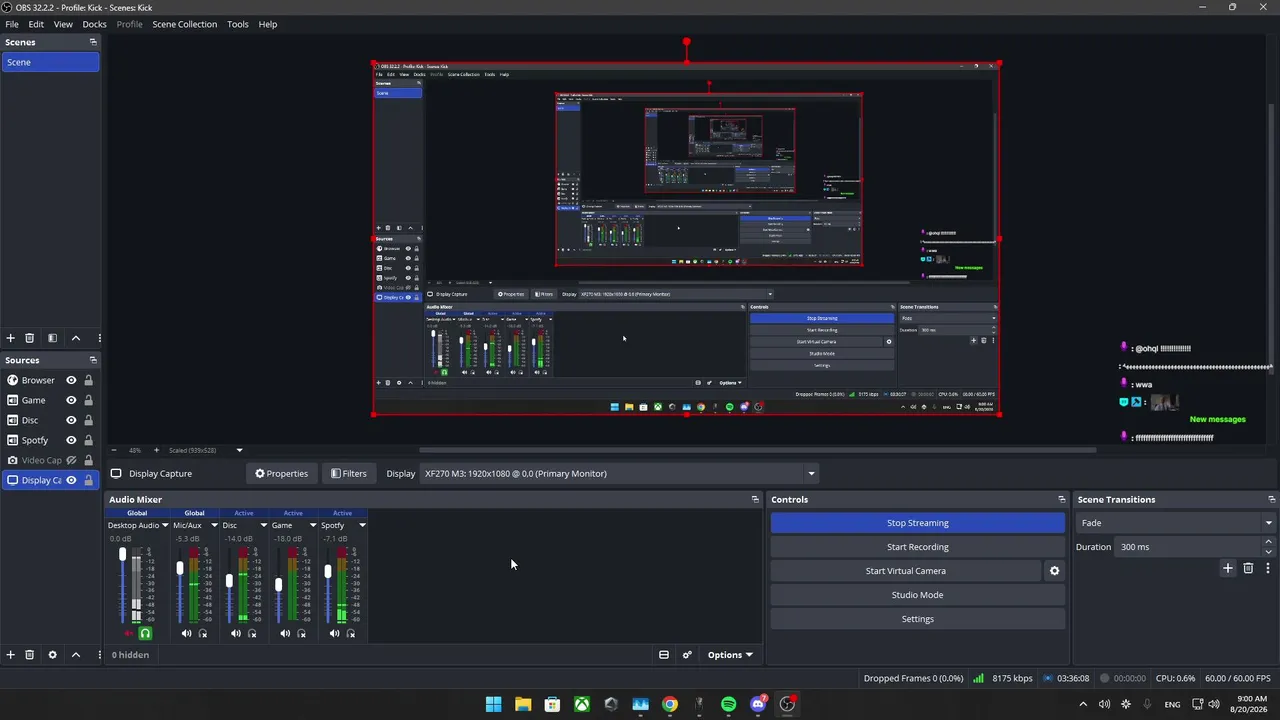Remove selected scene with trash icon
Image resolution: width=1280 pixels, height=720 pixels.
(x=29, y=338)
